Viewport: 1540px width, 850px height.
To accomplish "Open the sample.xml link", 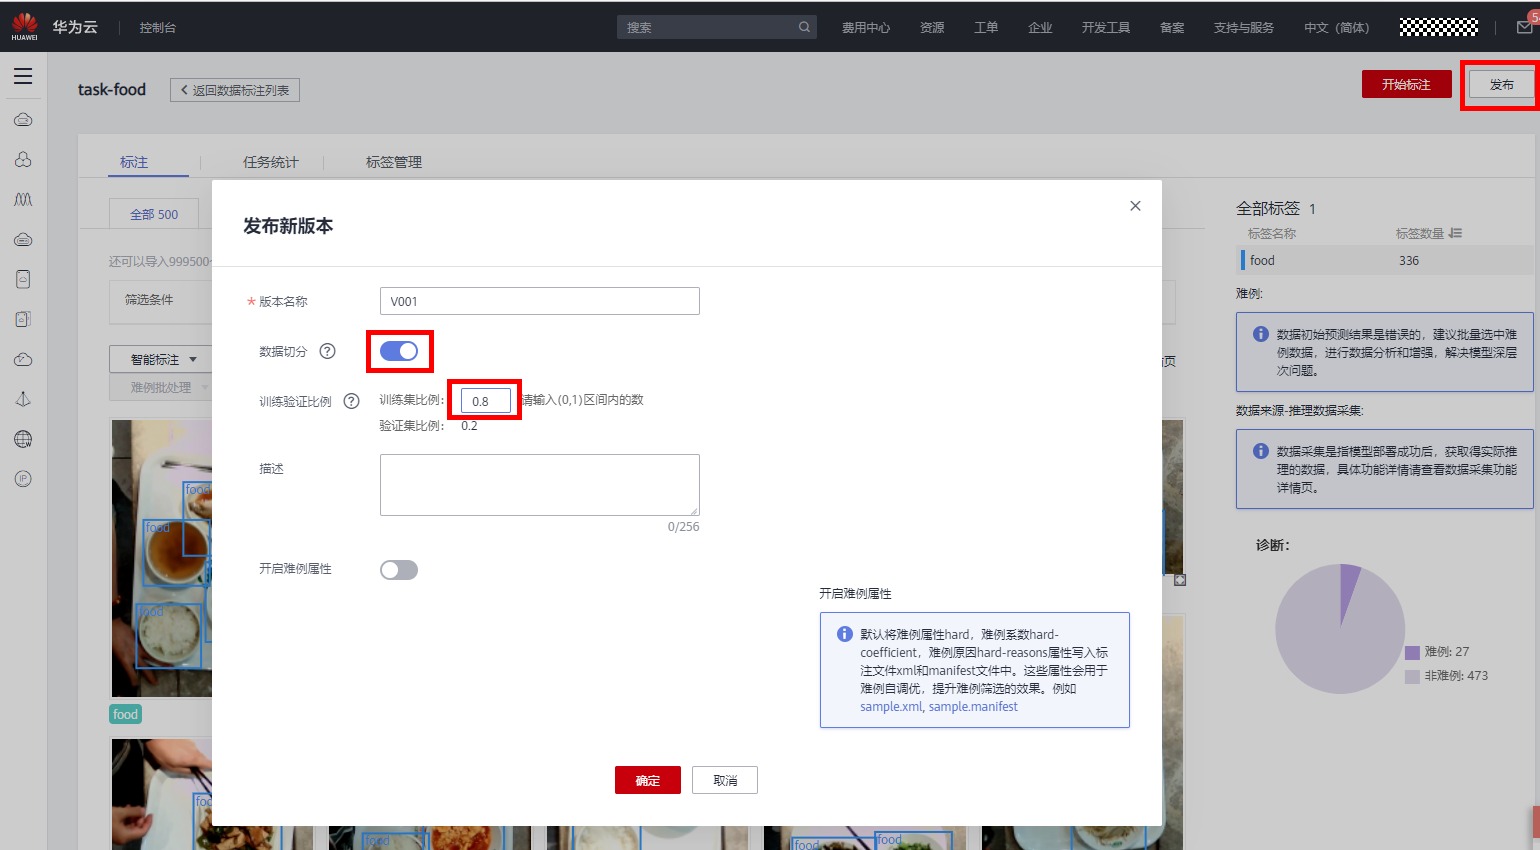I will click(890, 707).
